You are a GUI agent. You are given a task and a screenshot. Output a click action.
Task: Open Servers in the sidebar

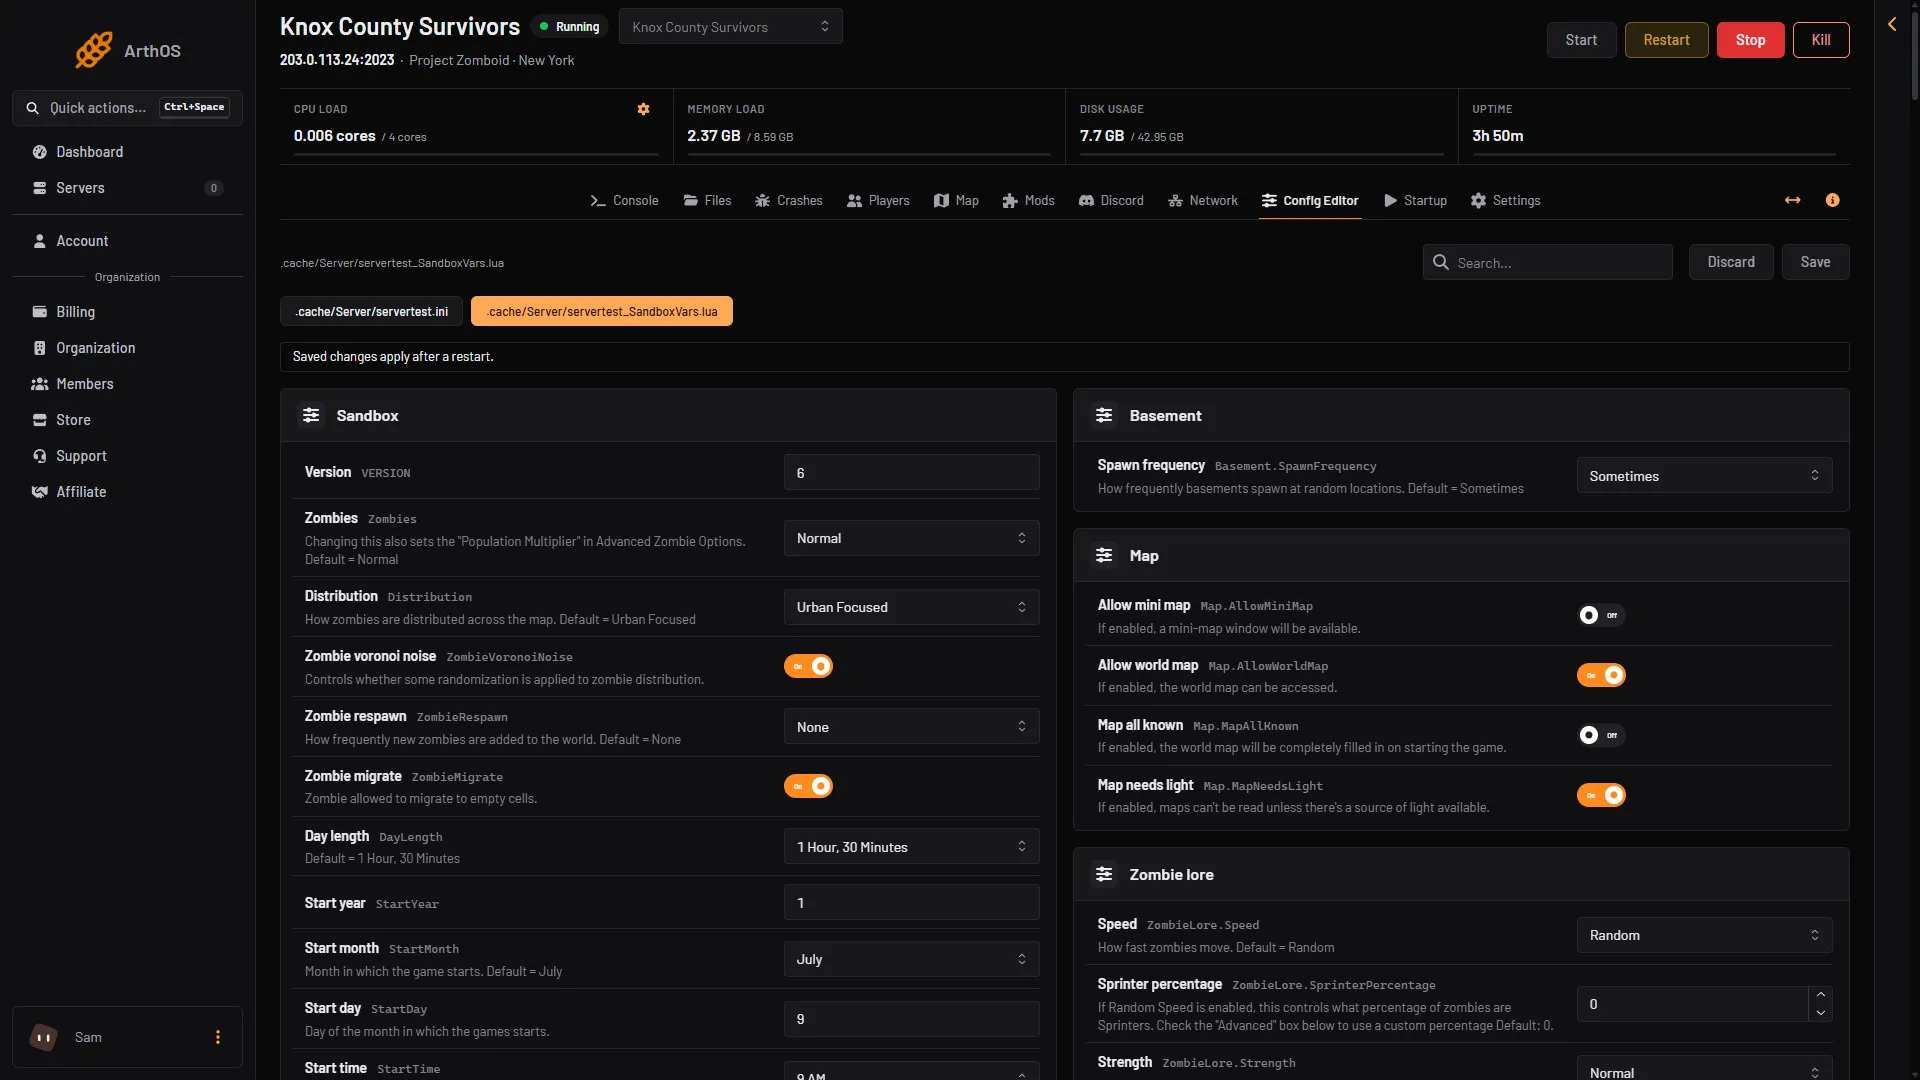[x=127, y=188]
